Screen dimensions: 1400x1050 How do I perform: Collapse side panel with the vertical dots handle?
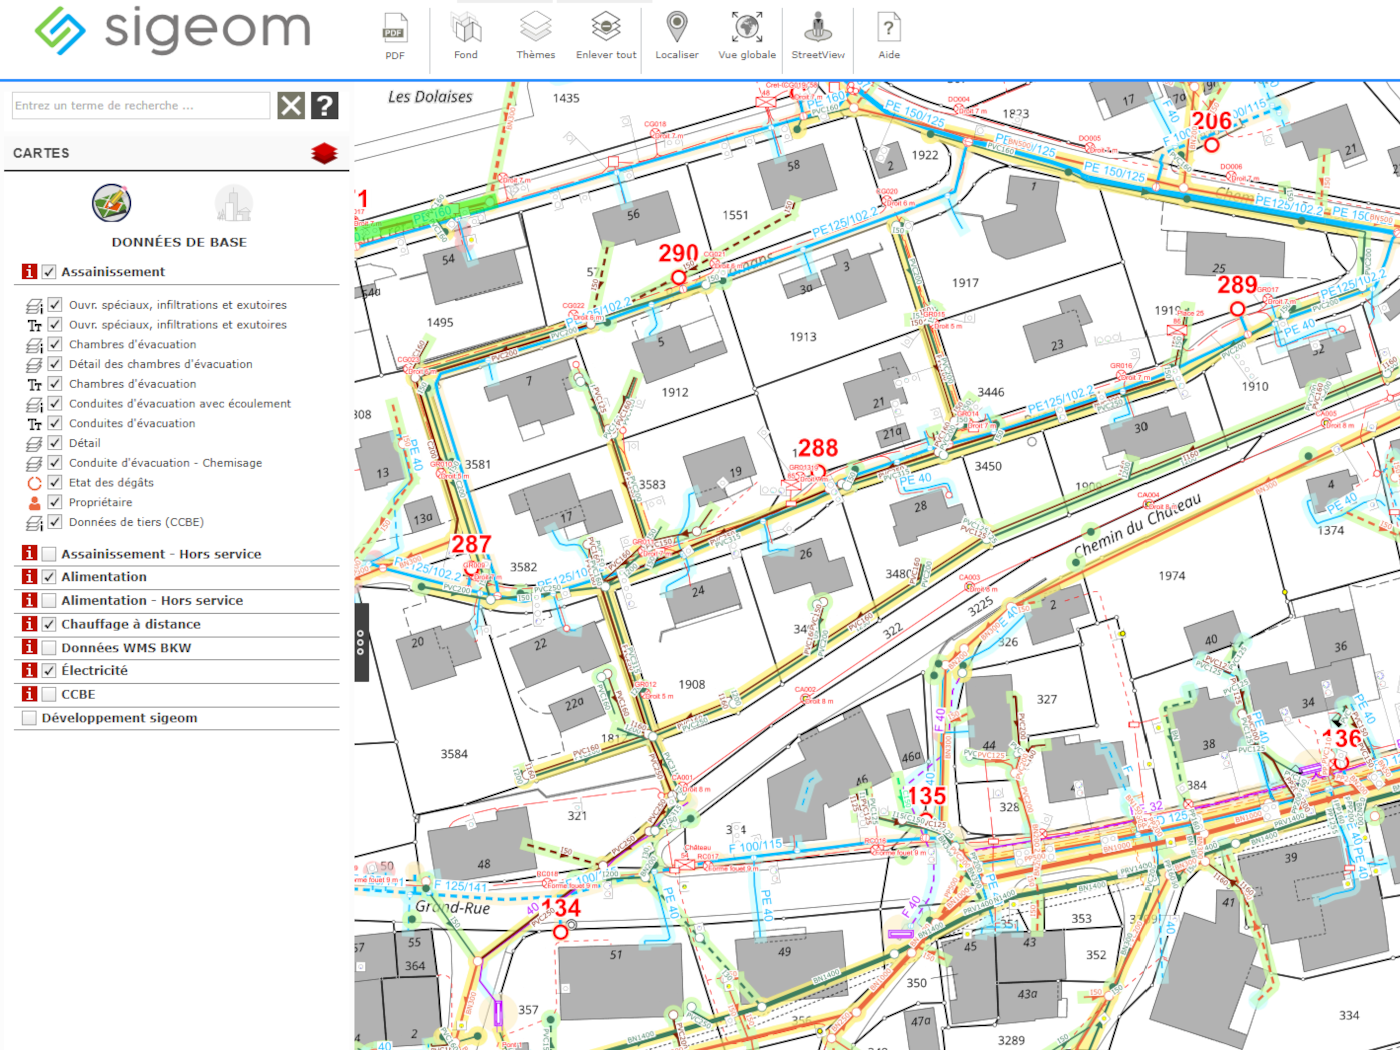click(361, 642)
